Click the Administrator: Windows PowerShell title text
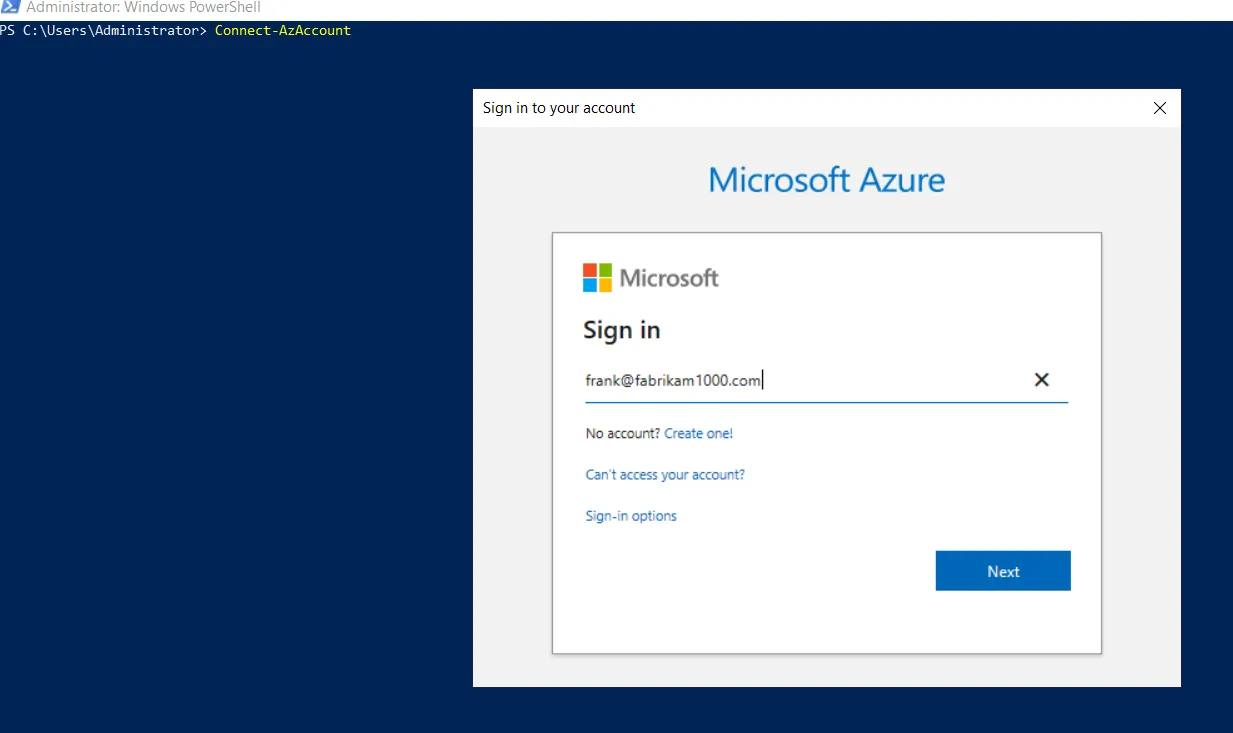The width and height of the screenshot is (1233, 733). click(143, 7)
